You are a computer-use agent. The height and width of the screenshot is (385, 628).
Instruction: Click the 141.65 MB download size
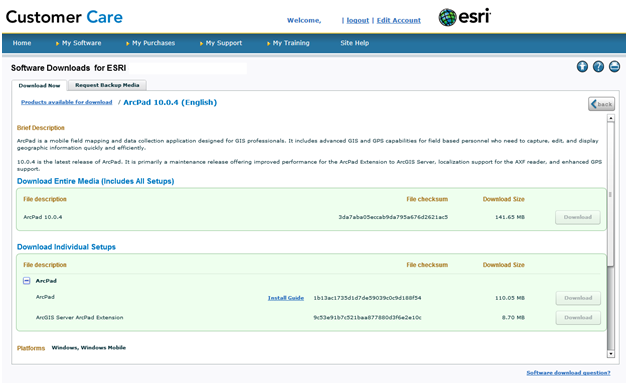click(509, 217)
